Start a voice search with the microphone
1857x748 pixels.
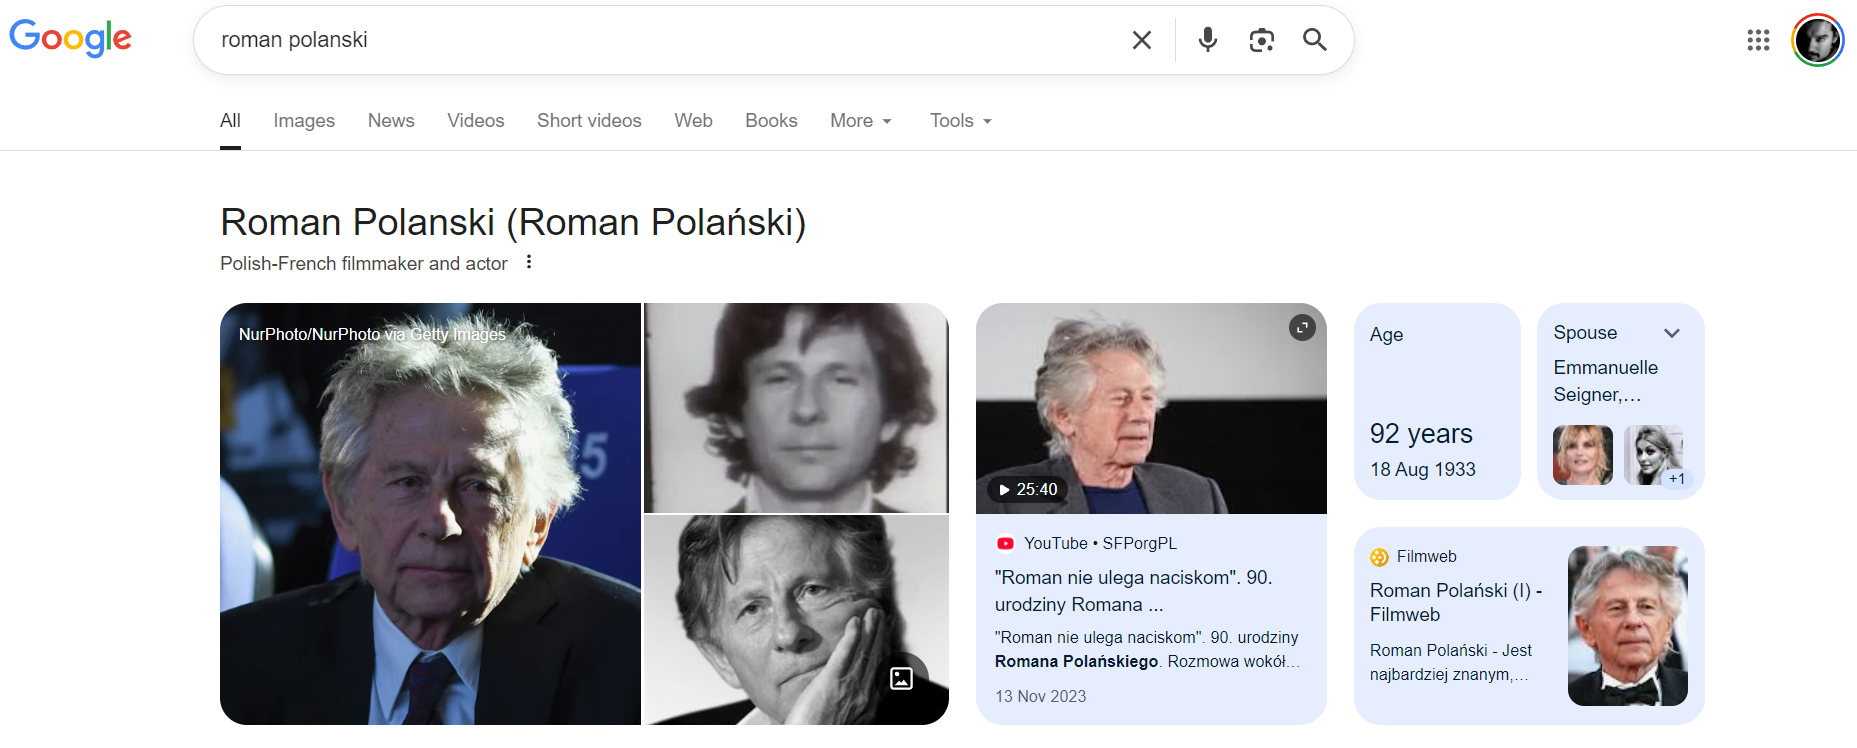(x=1208, y=40)
